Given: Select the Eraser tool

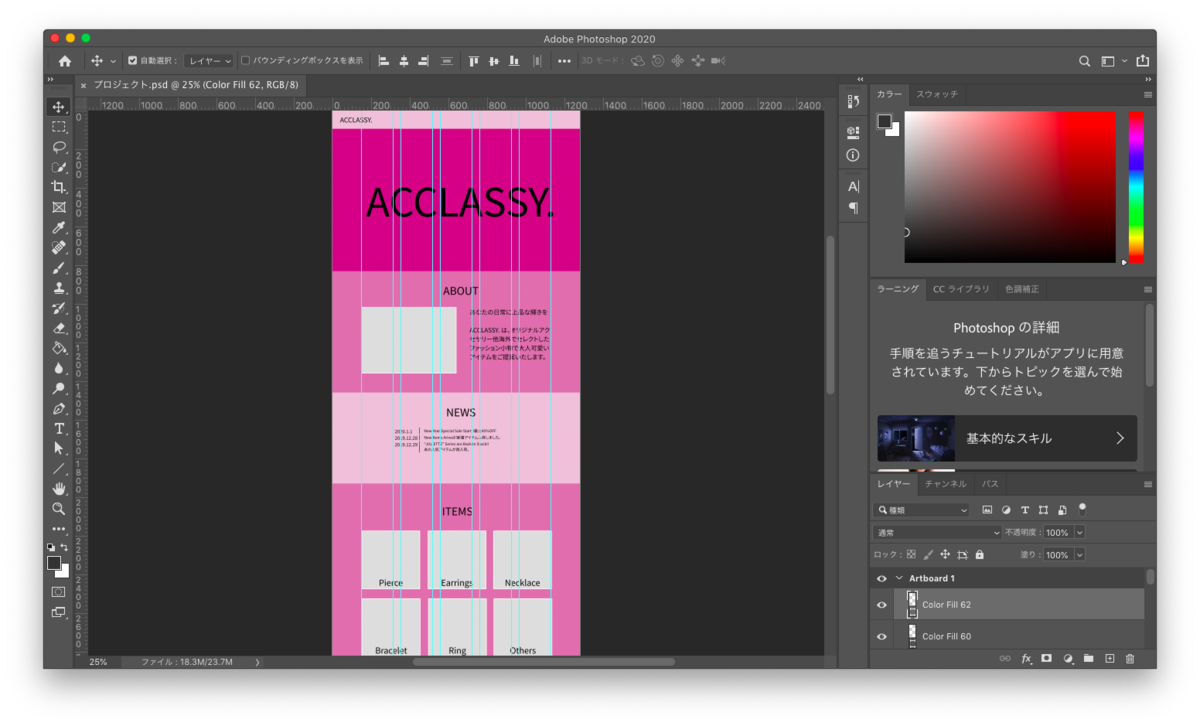Looking at the screenshot, I should pyautogui.click(x=59, y=328).
